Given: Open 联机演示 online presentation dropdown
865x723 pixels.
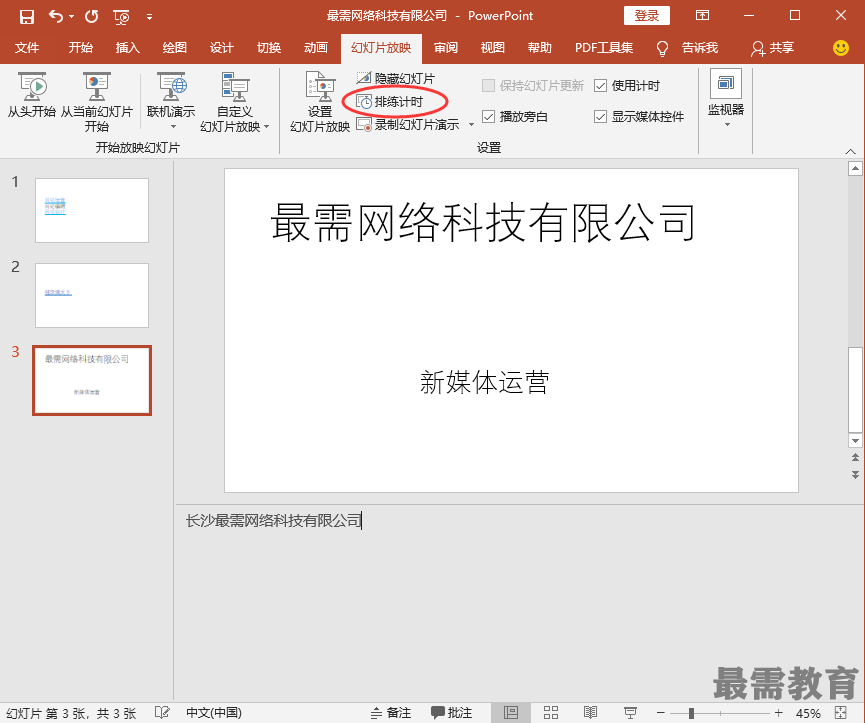Looking at the screenshot, I should click(171, 101).
